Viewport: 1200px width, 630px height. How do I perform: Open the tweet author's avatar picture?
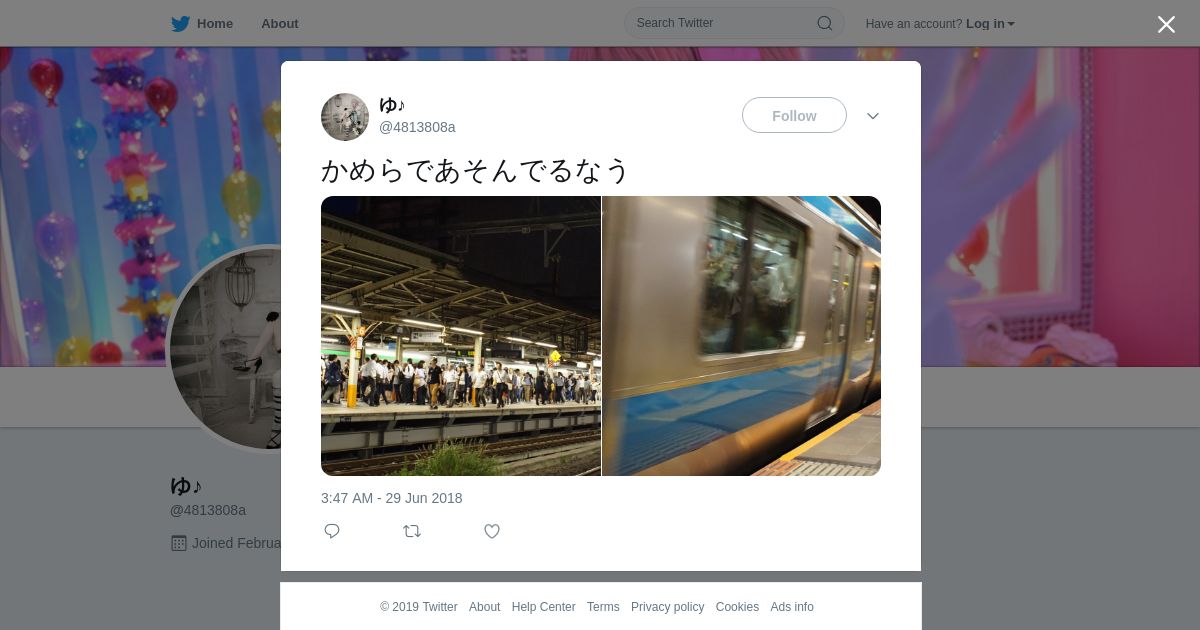tap(345, 117)
